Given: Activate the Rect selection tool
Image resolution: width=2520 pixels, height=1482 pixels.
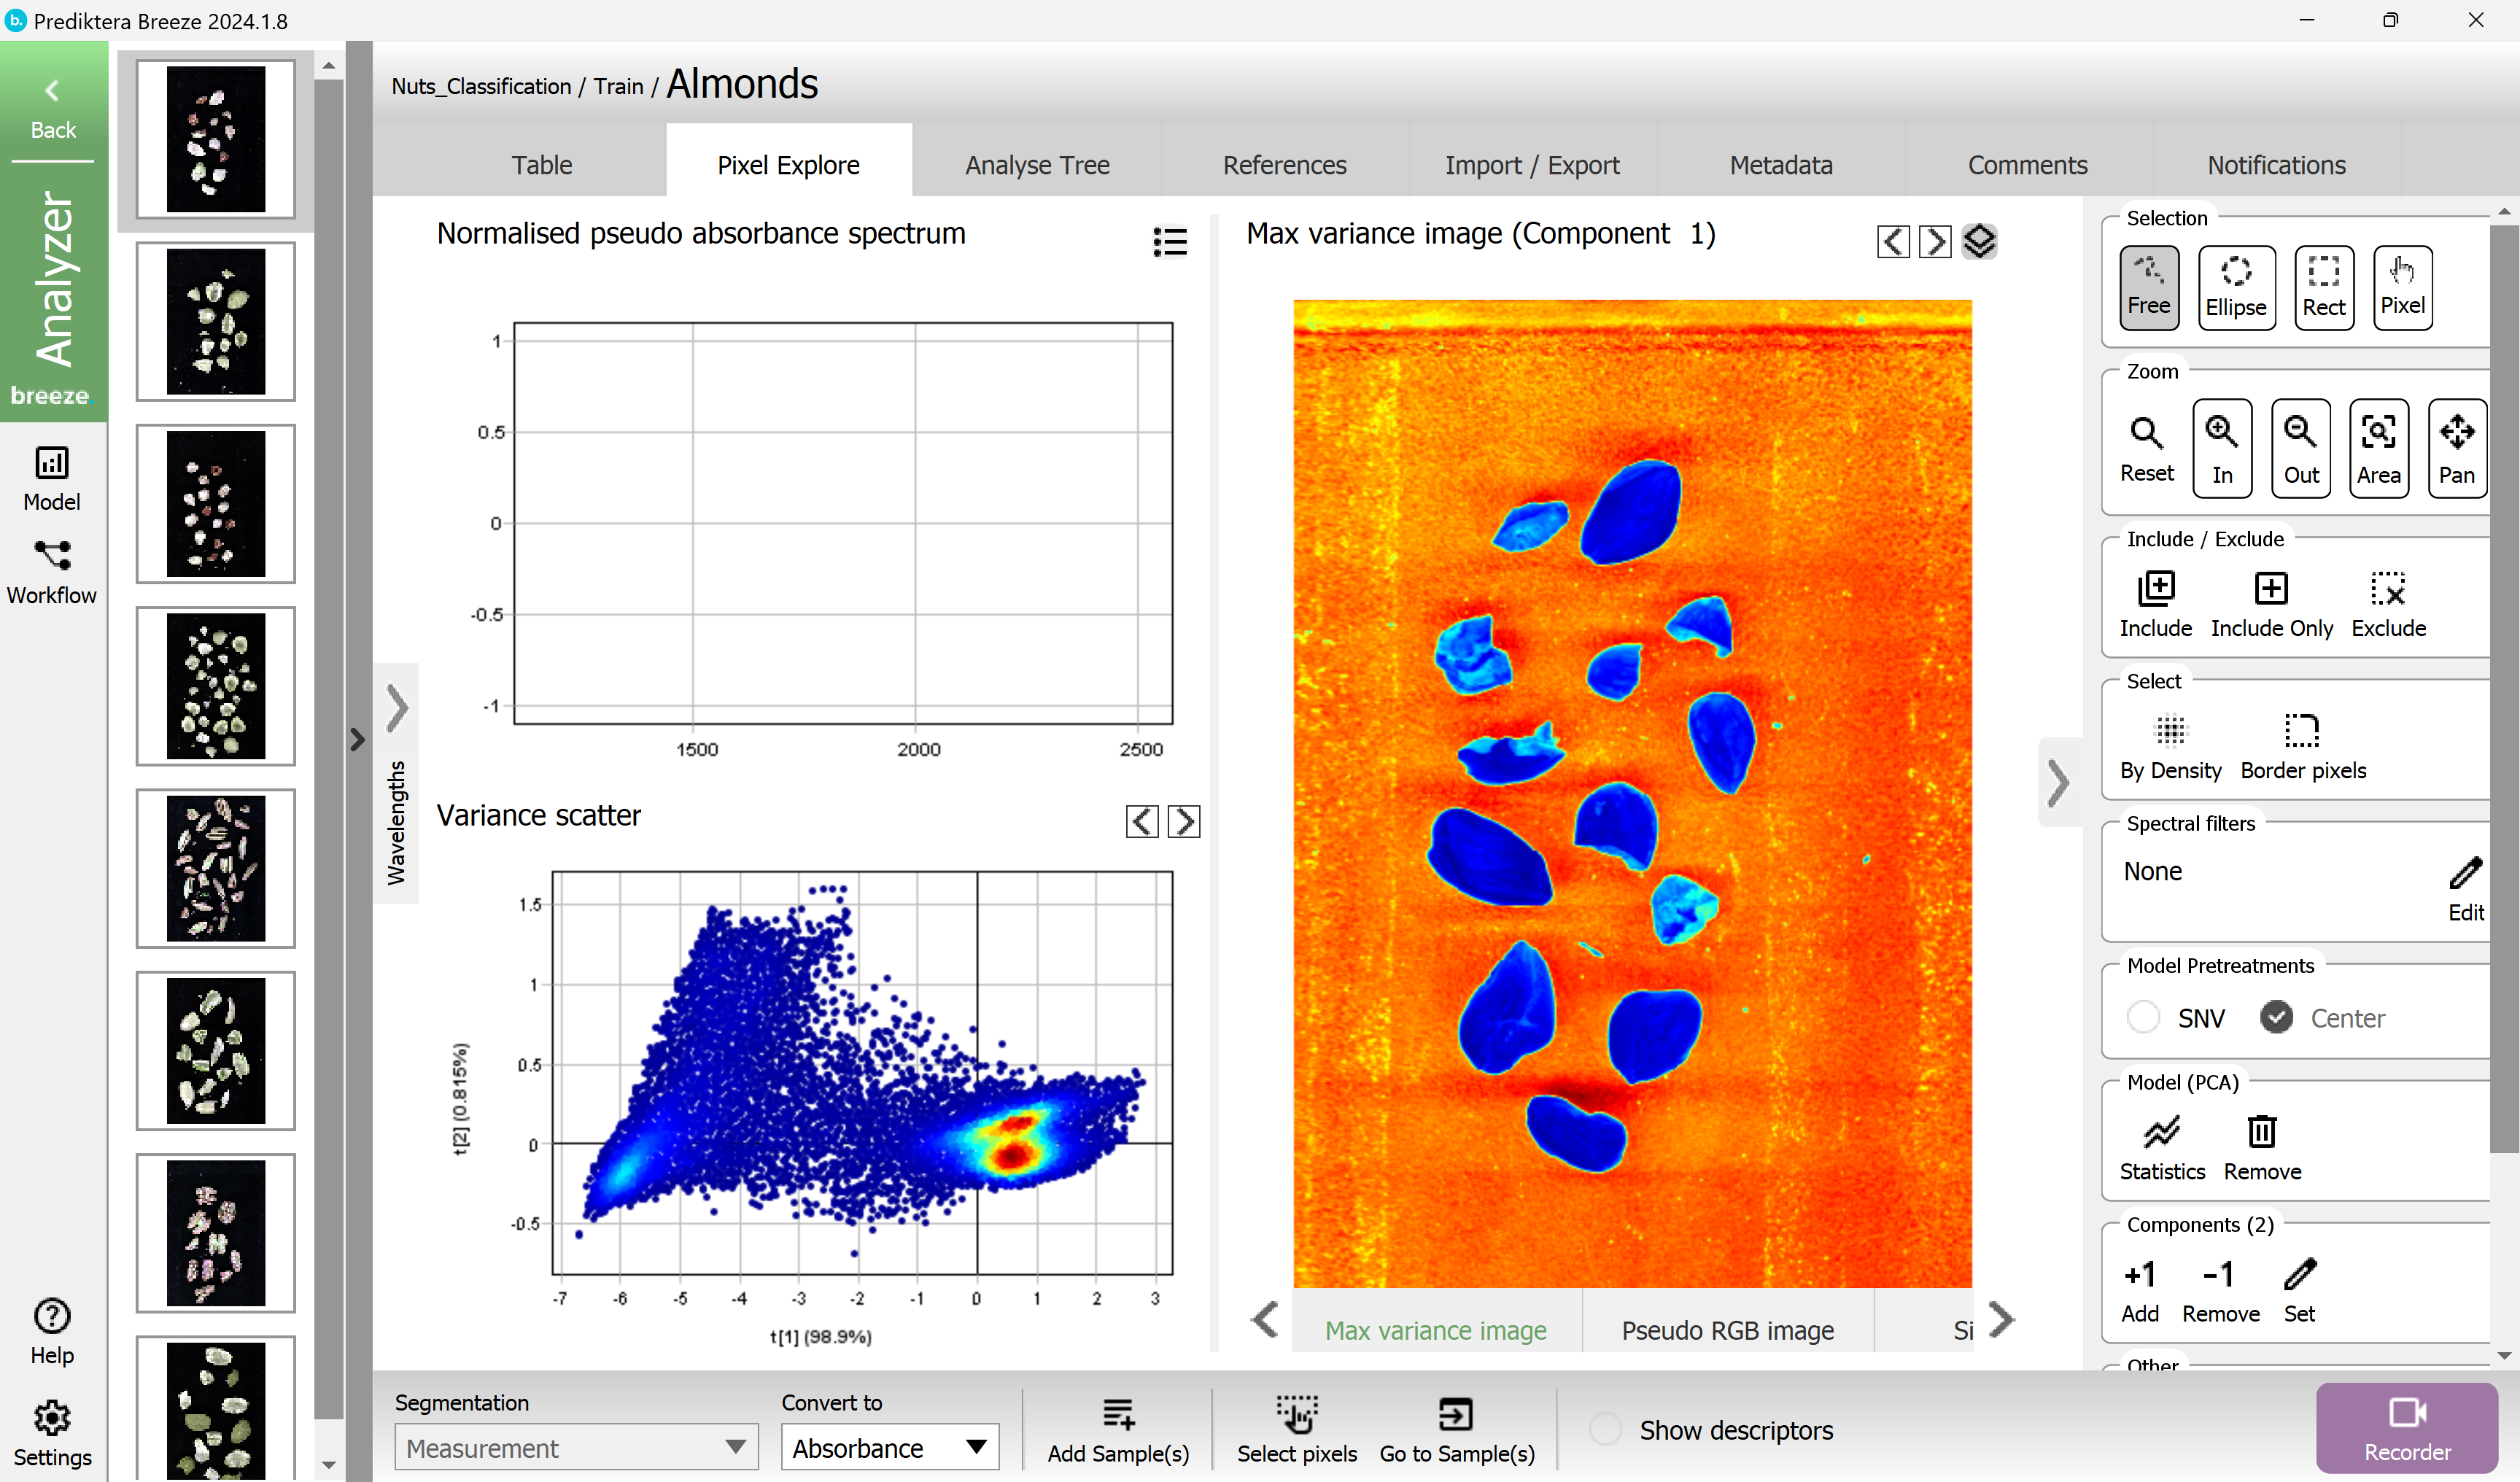Looking at the screenshot, I should tap(2324, 287).
